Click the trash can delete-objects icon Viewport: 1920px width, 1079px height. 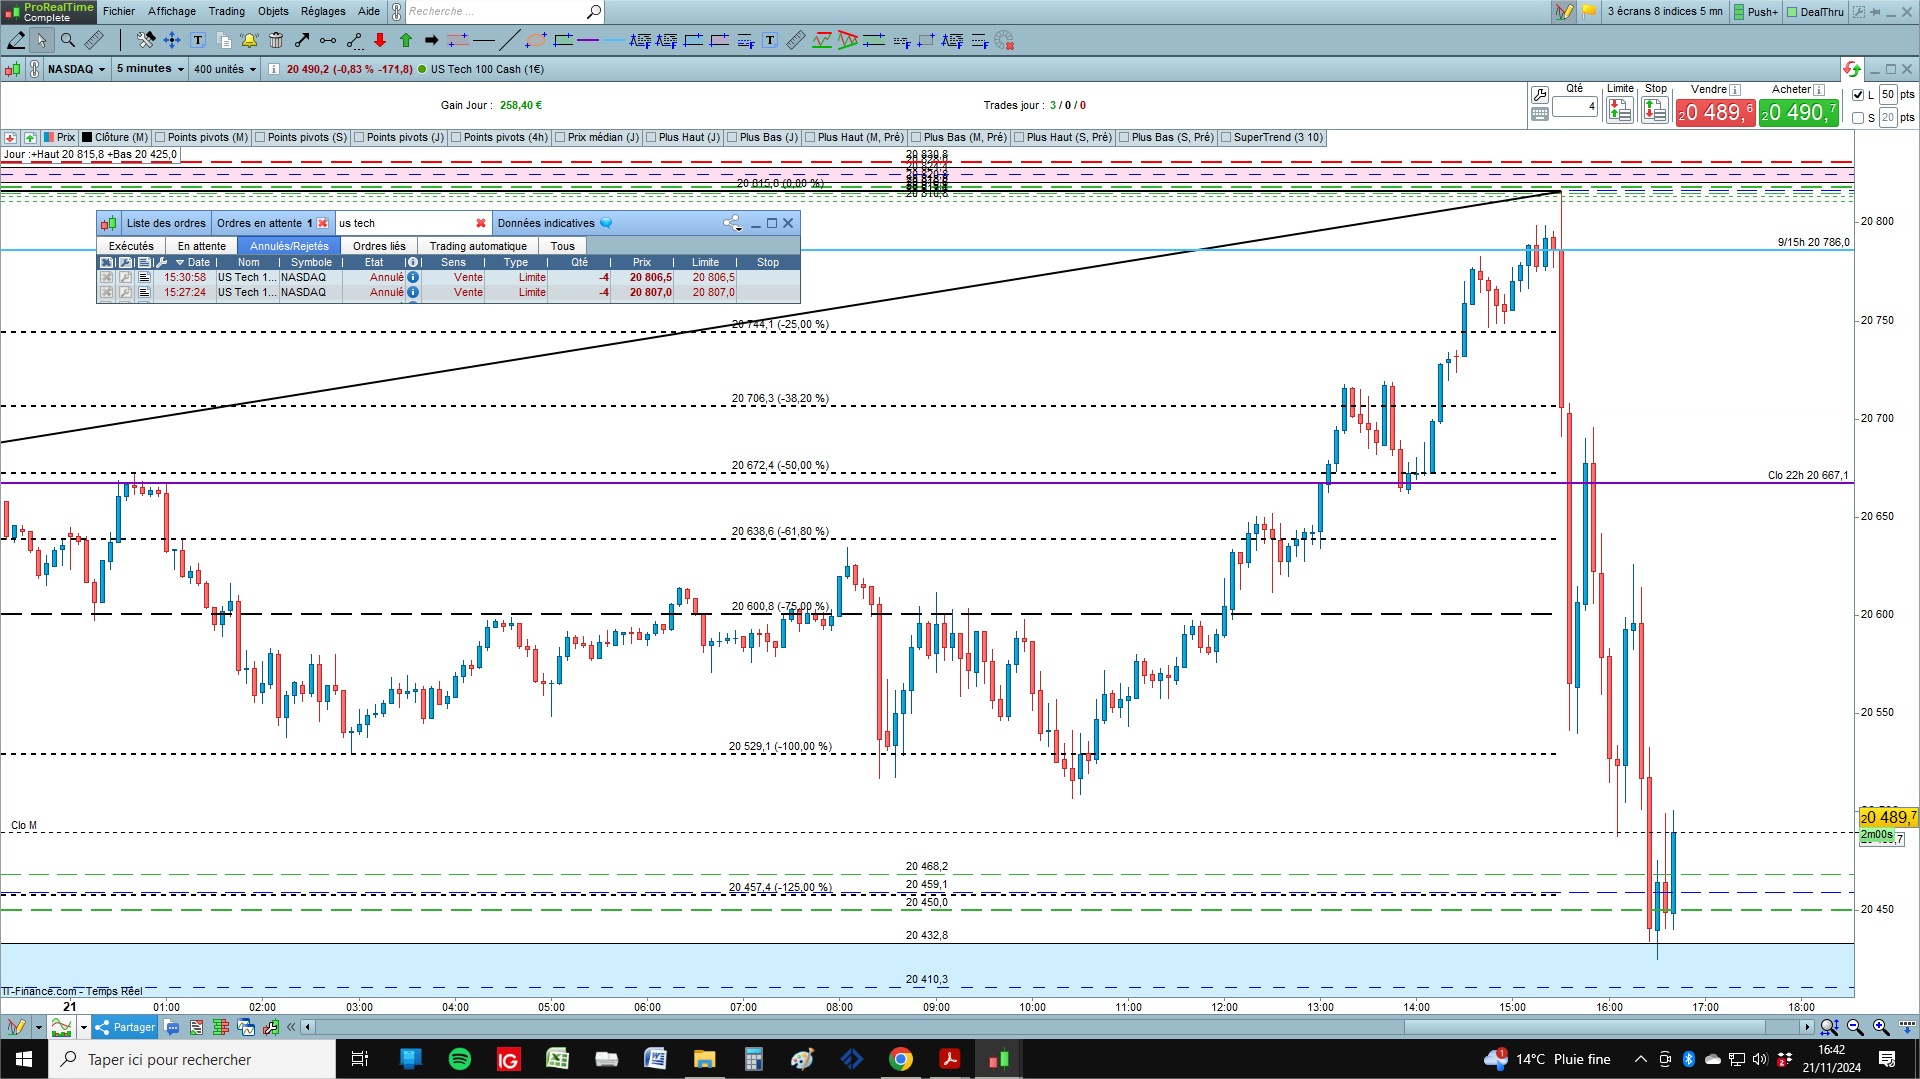[x=276, y=40]
